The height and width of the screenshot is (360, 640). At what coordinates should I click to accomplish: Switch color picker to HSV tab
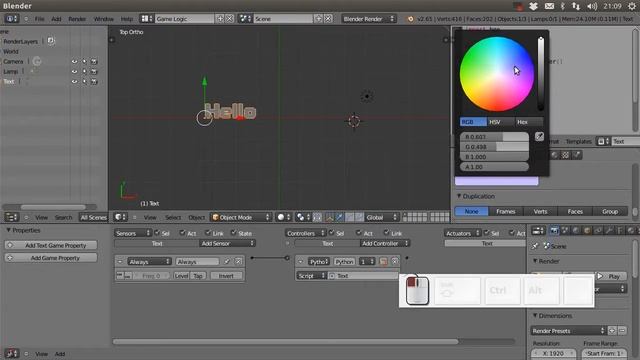pyautogui.click(x=501, y=122)
